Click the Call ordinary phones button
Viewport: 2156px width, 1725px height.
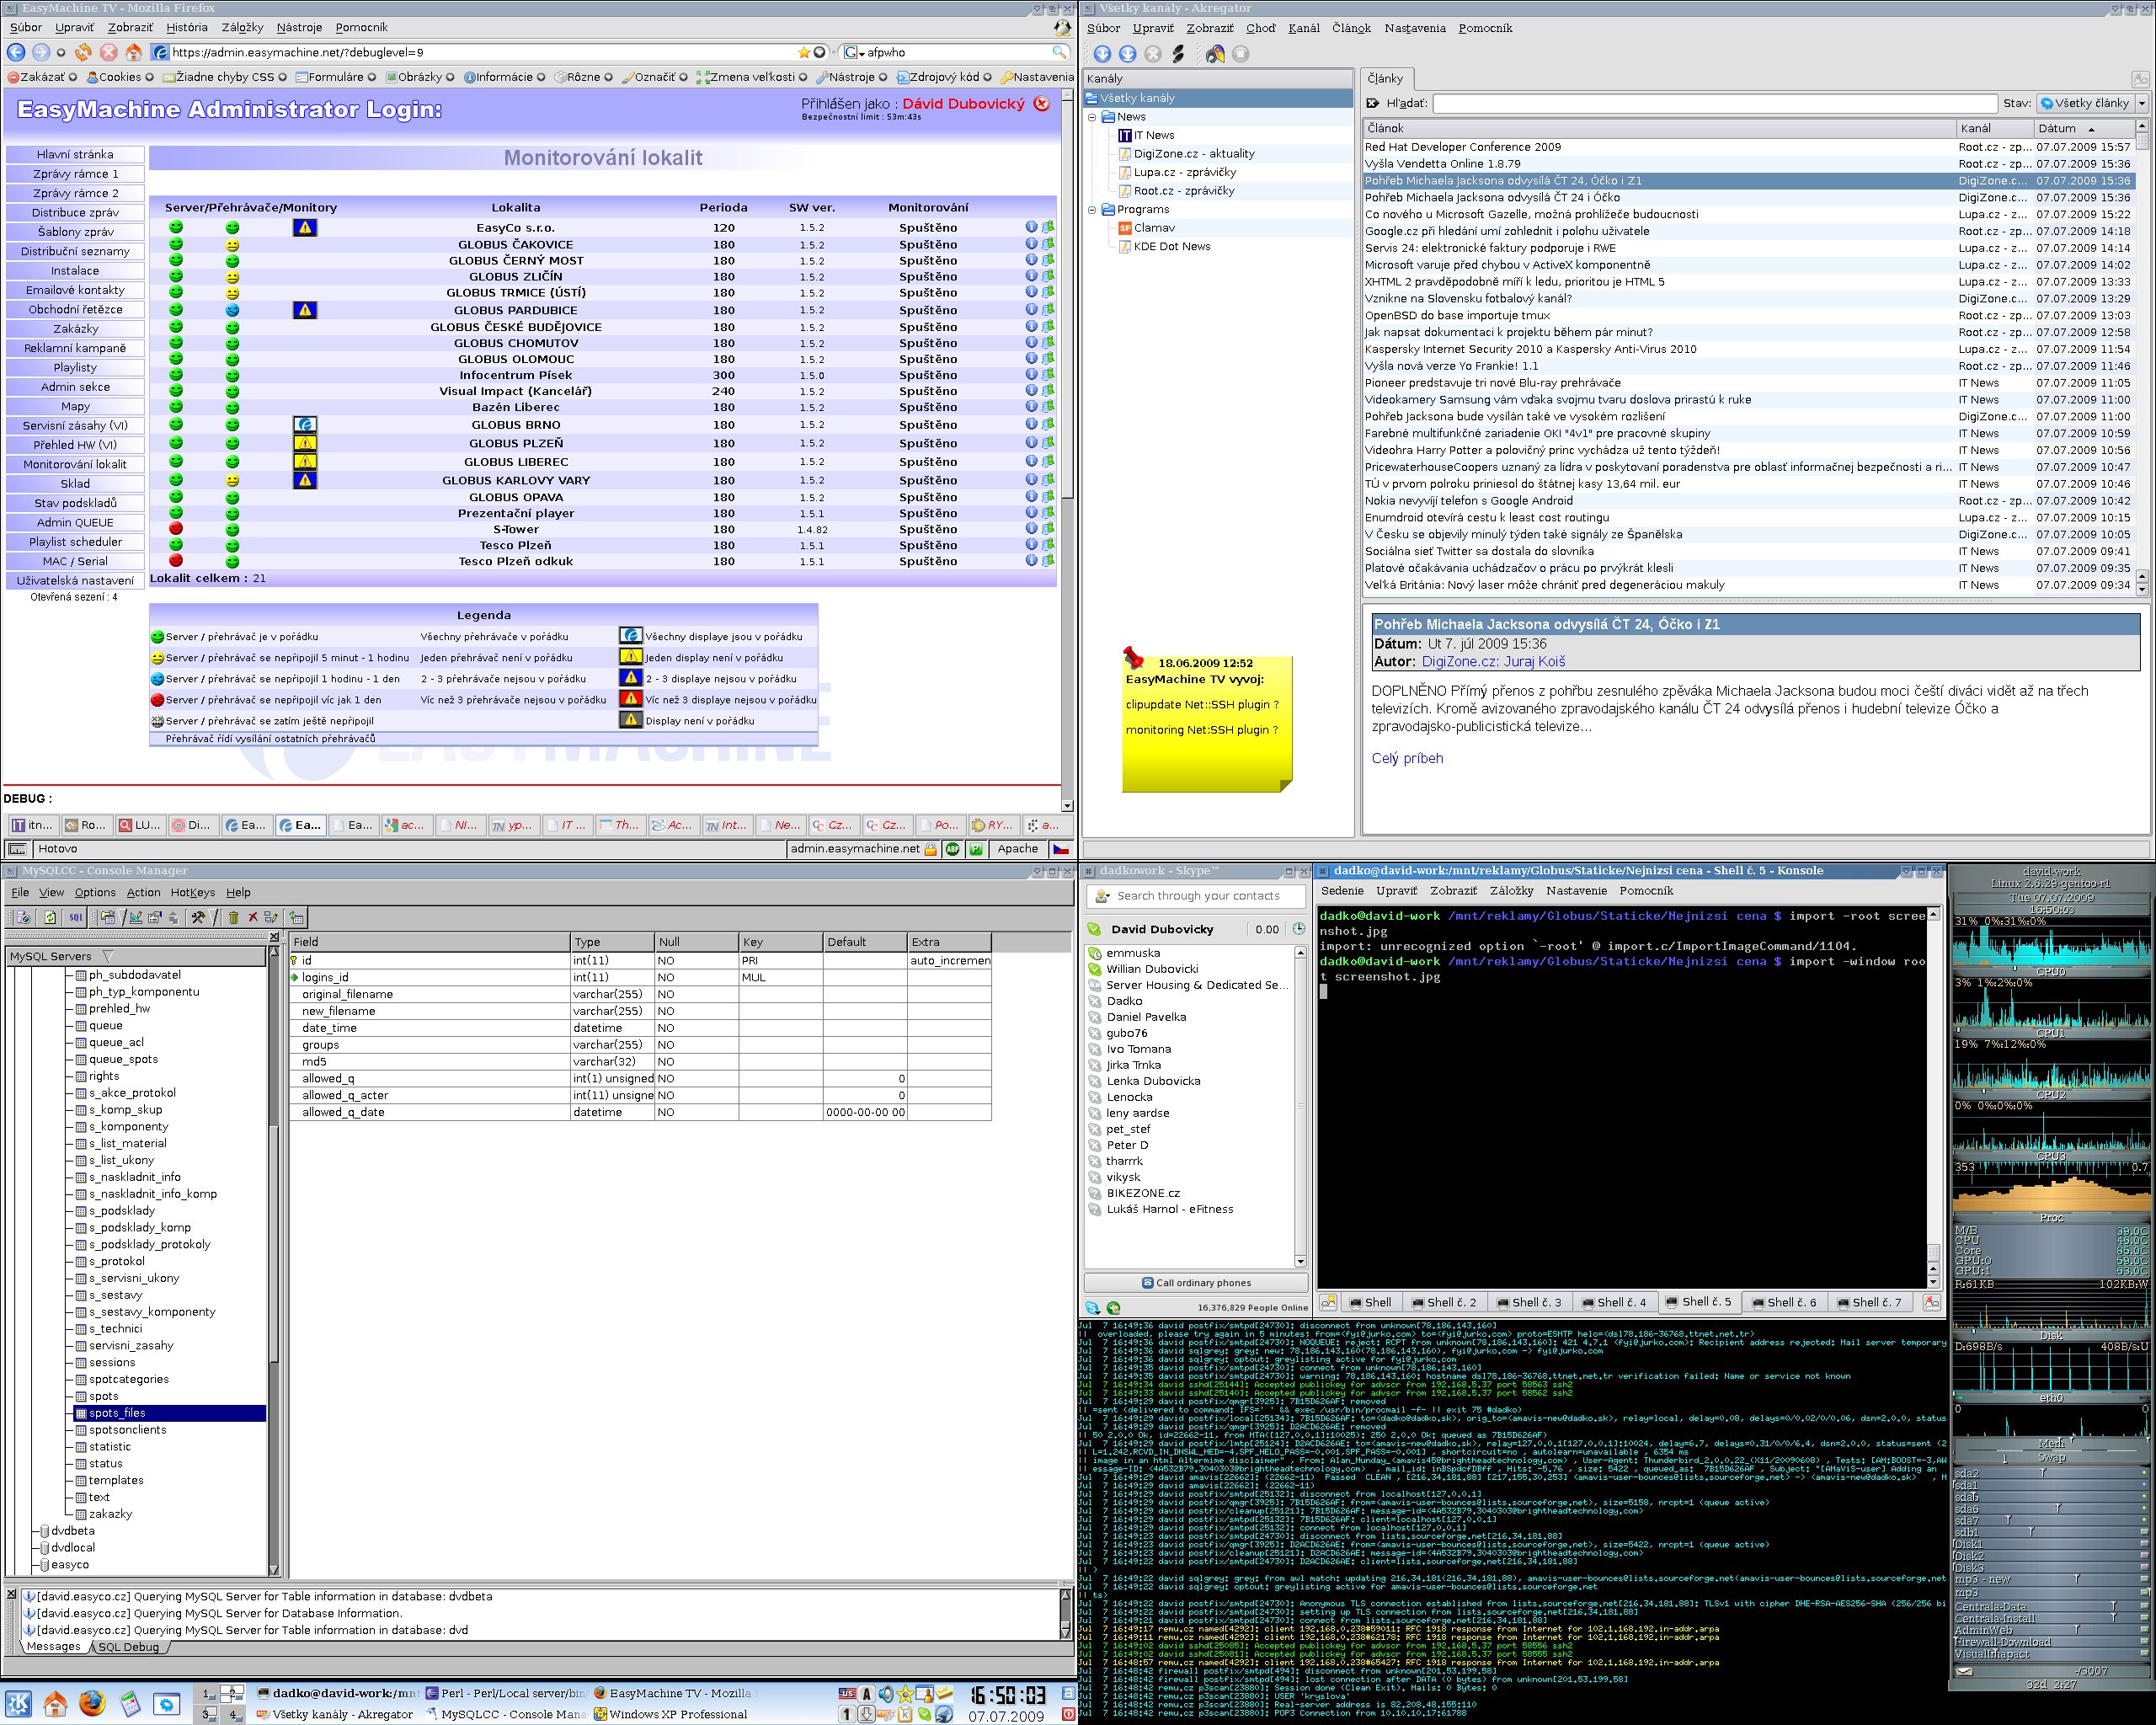(1196, 1283)
